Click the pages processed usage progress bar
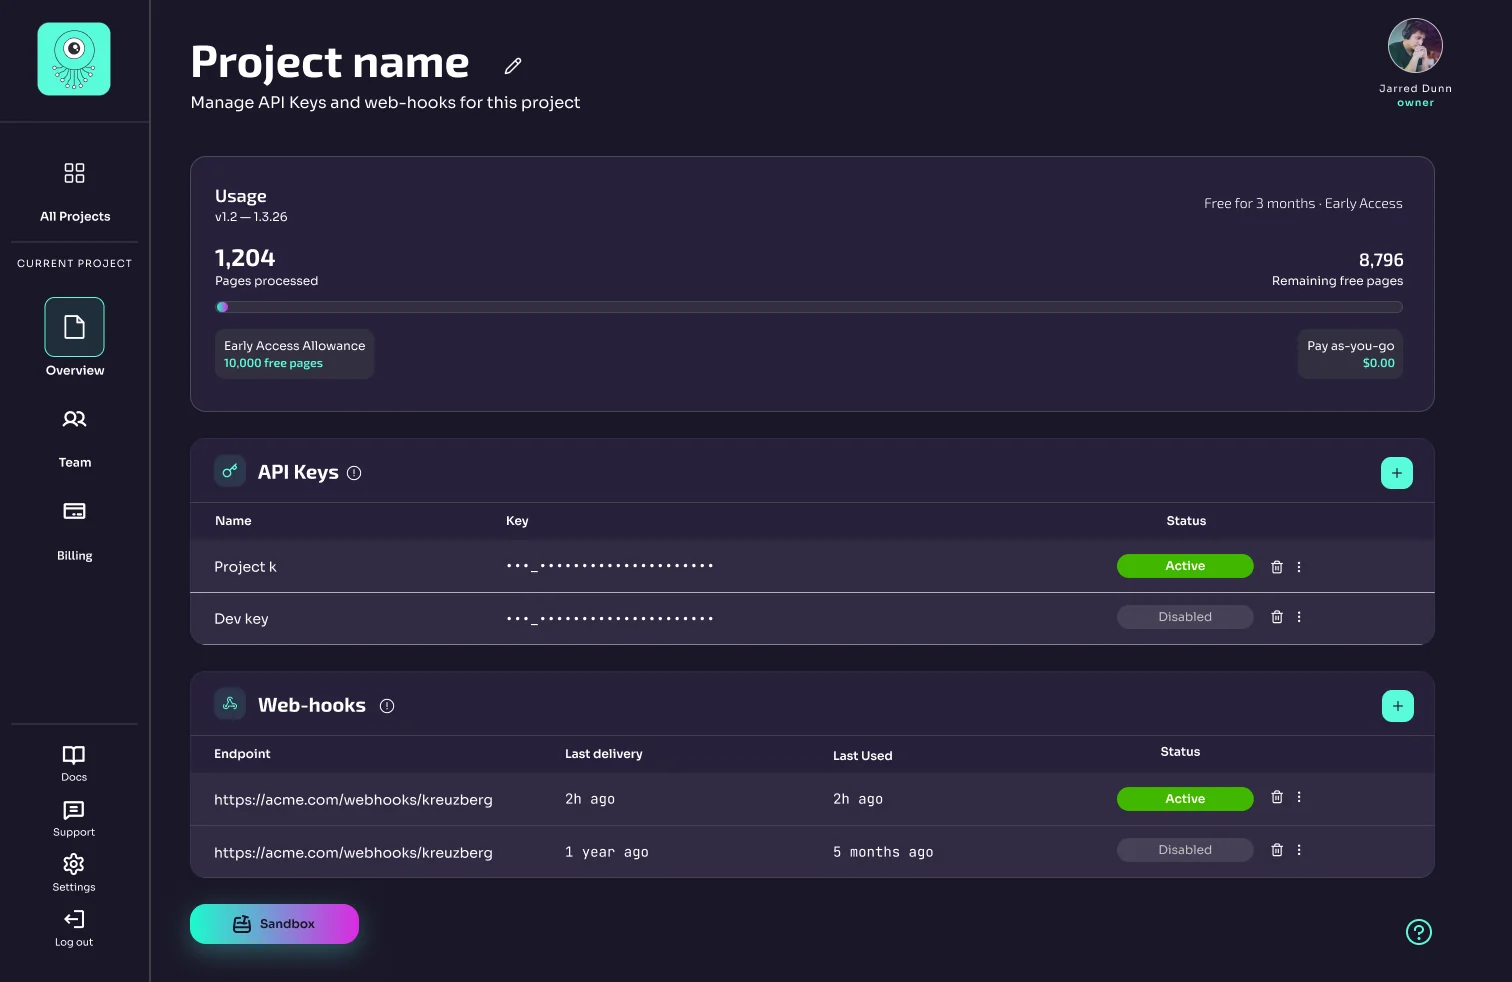Viewport: 1512px width, 982px height. point(809,307)
